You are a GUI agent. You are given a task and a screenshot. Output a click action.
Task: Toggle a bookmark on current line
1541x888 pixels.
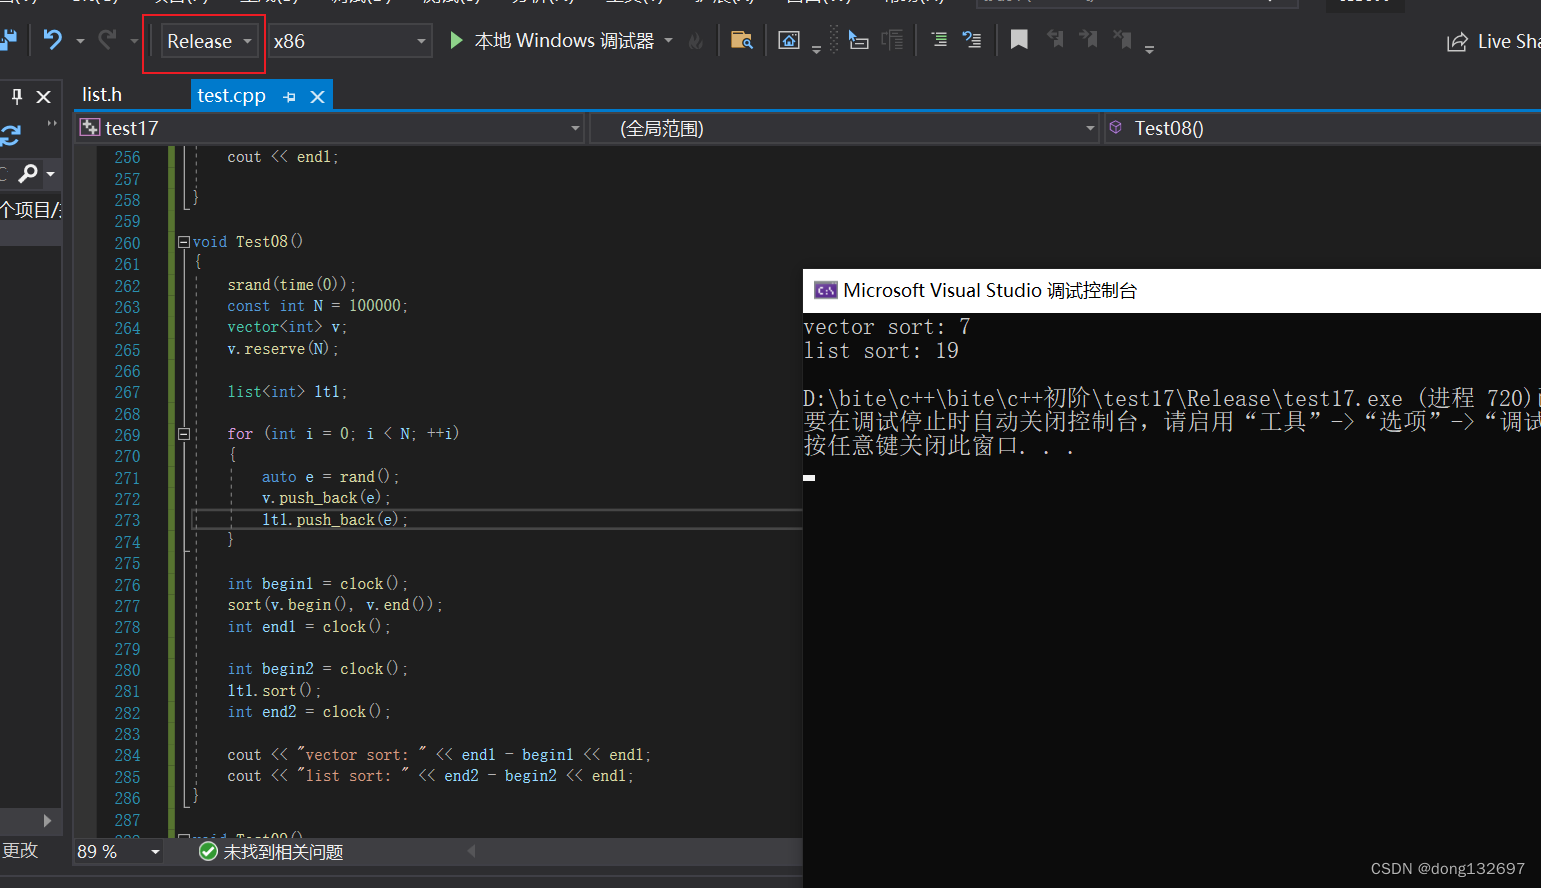(1019, 40)
